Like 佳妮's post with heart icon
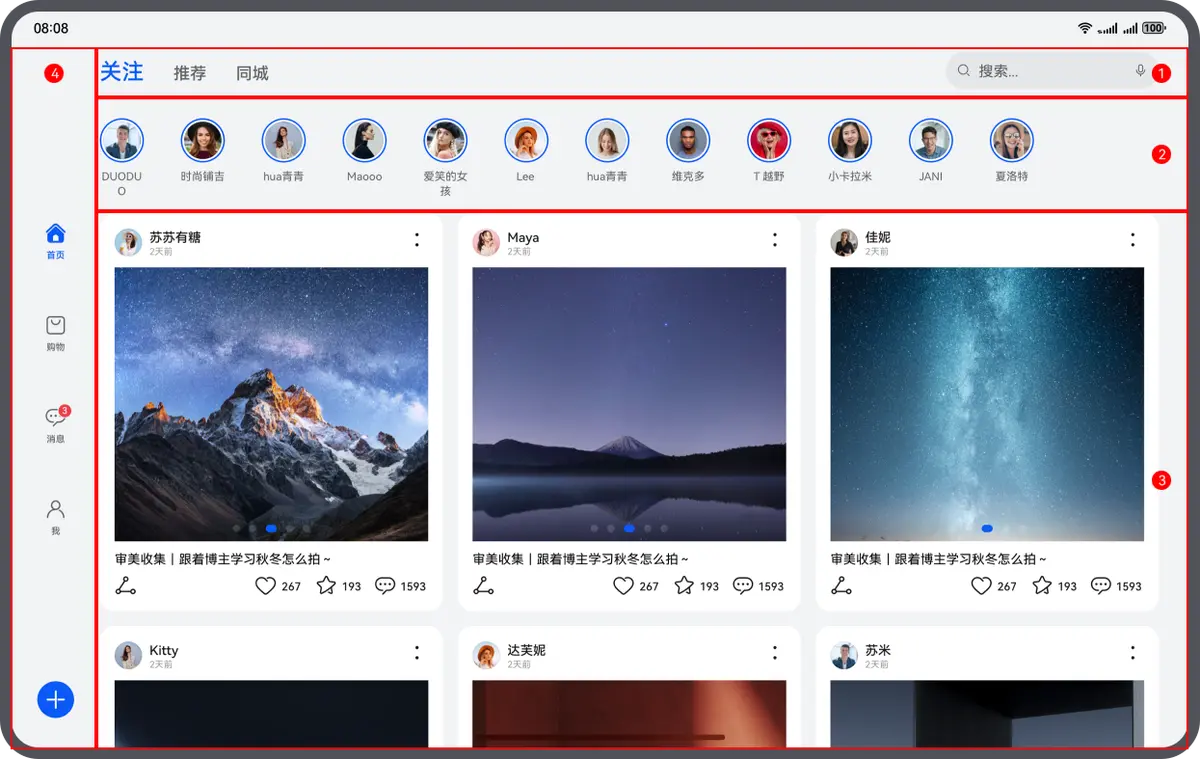Screen dimensions: 1200x759 pos(981,586)
